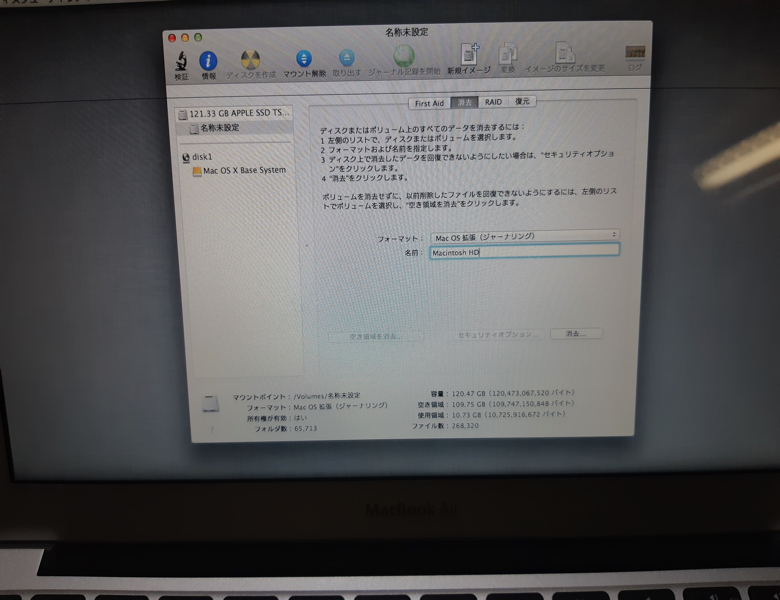Click the file count 268,320
This screenshot has height=600, width=780.
pos(465,426)
